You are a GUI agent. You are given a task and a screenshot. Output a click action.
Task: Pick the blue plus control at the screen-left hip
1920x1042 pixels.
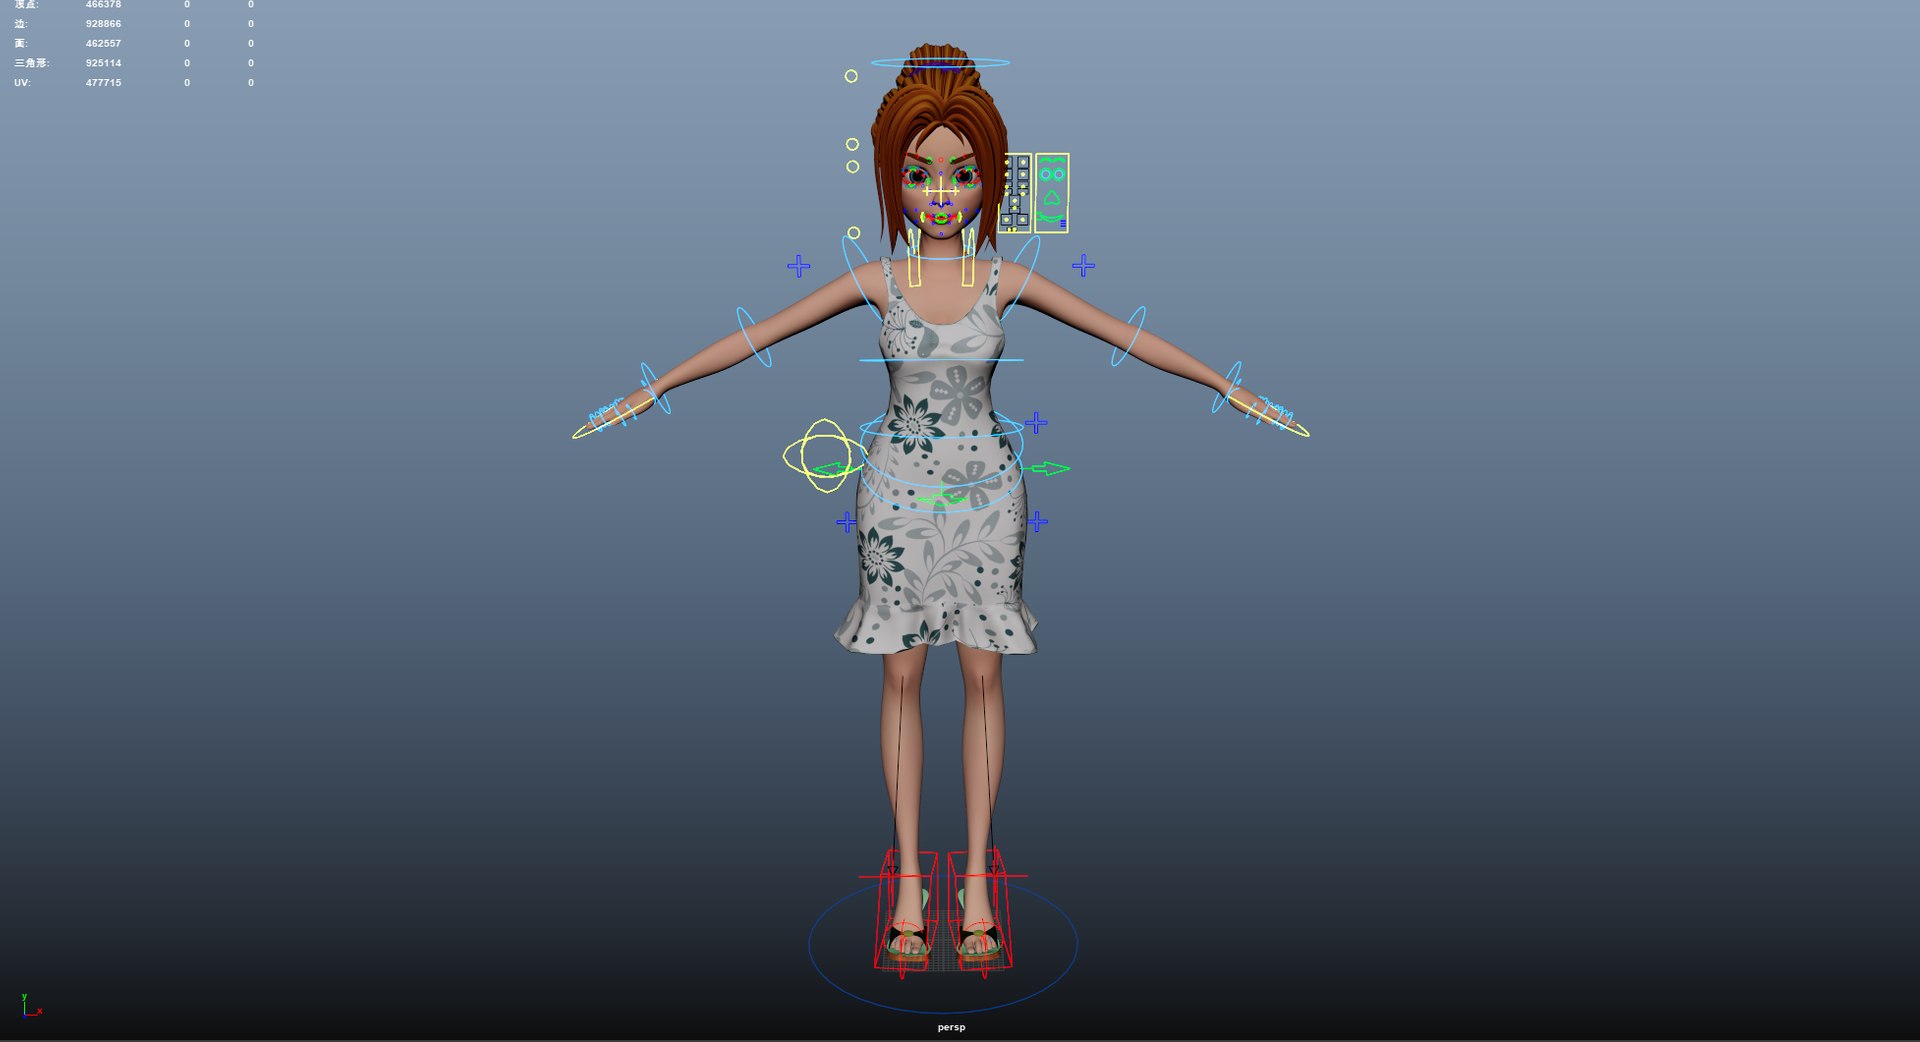[847, 522]
